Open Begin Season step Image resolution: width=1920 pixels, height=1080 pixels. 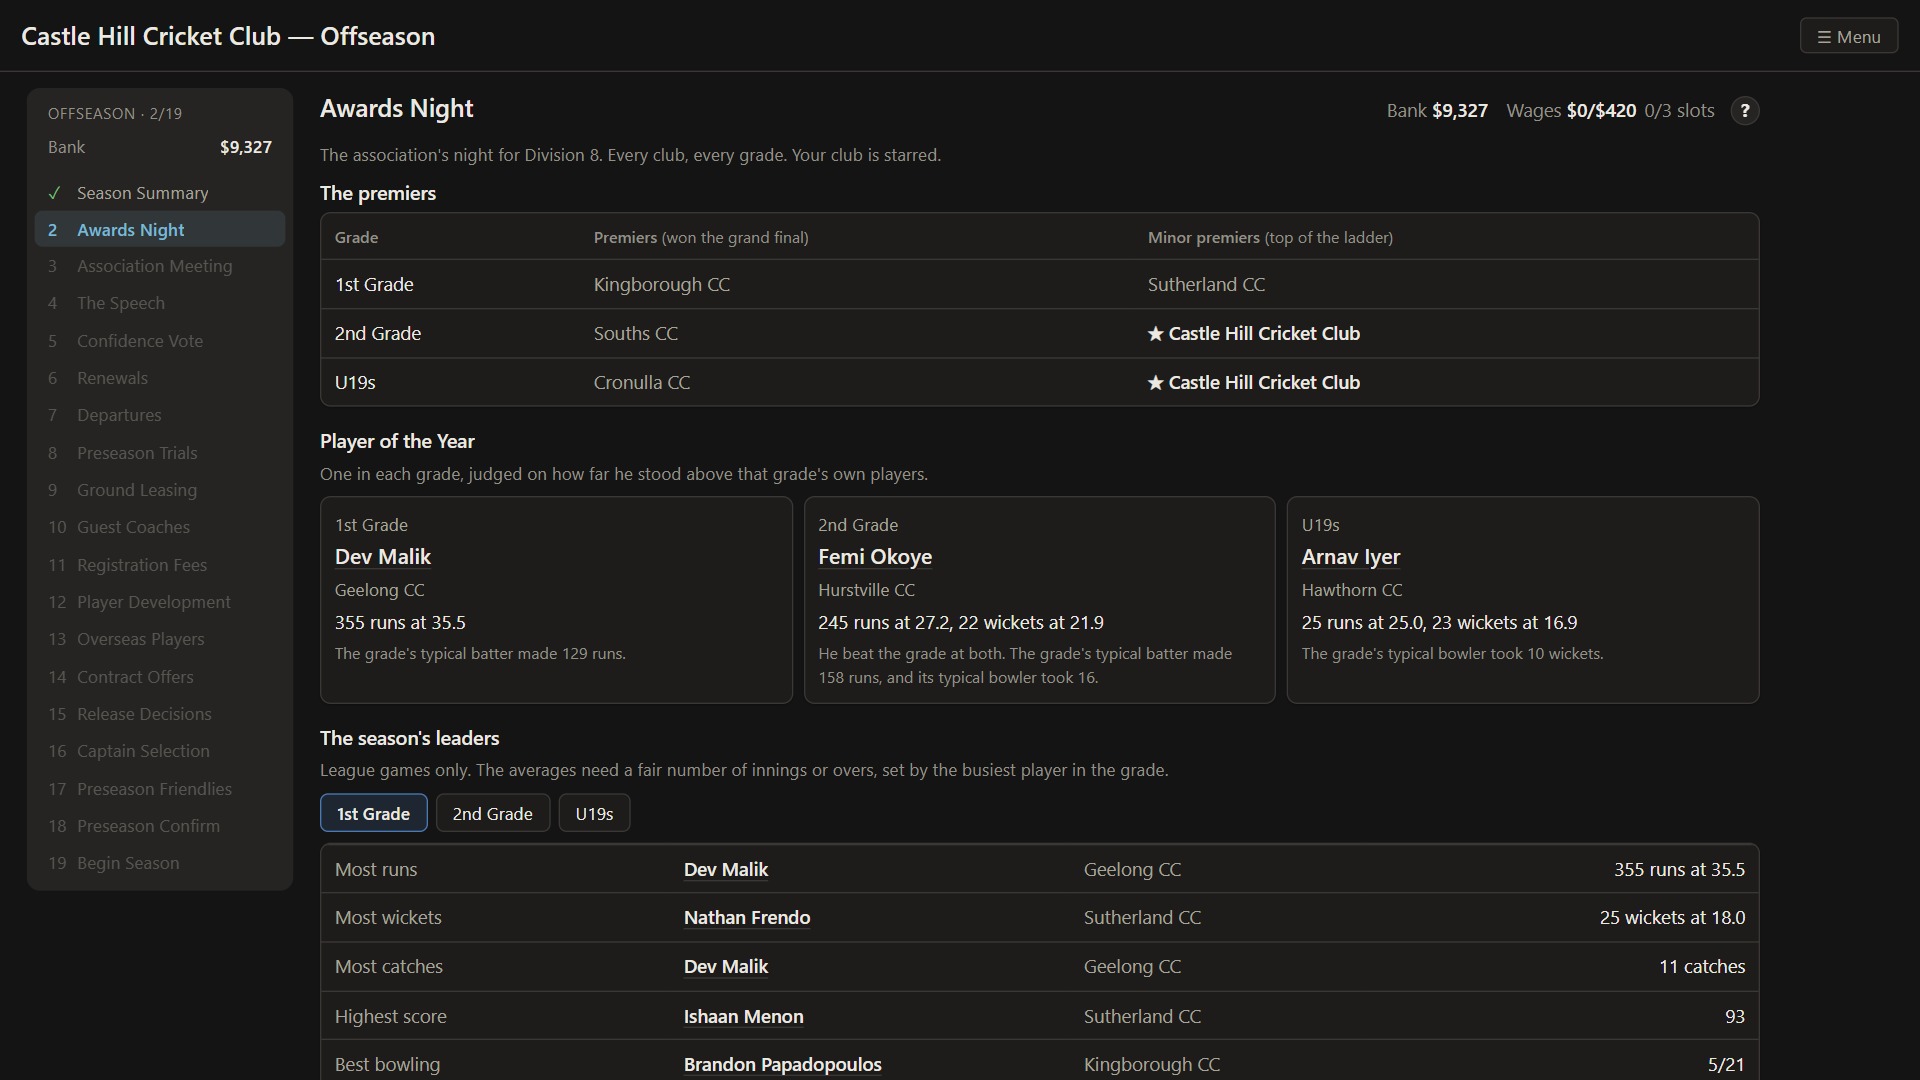pos(160,863)
